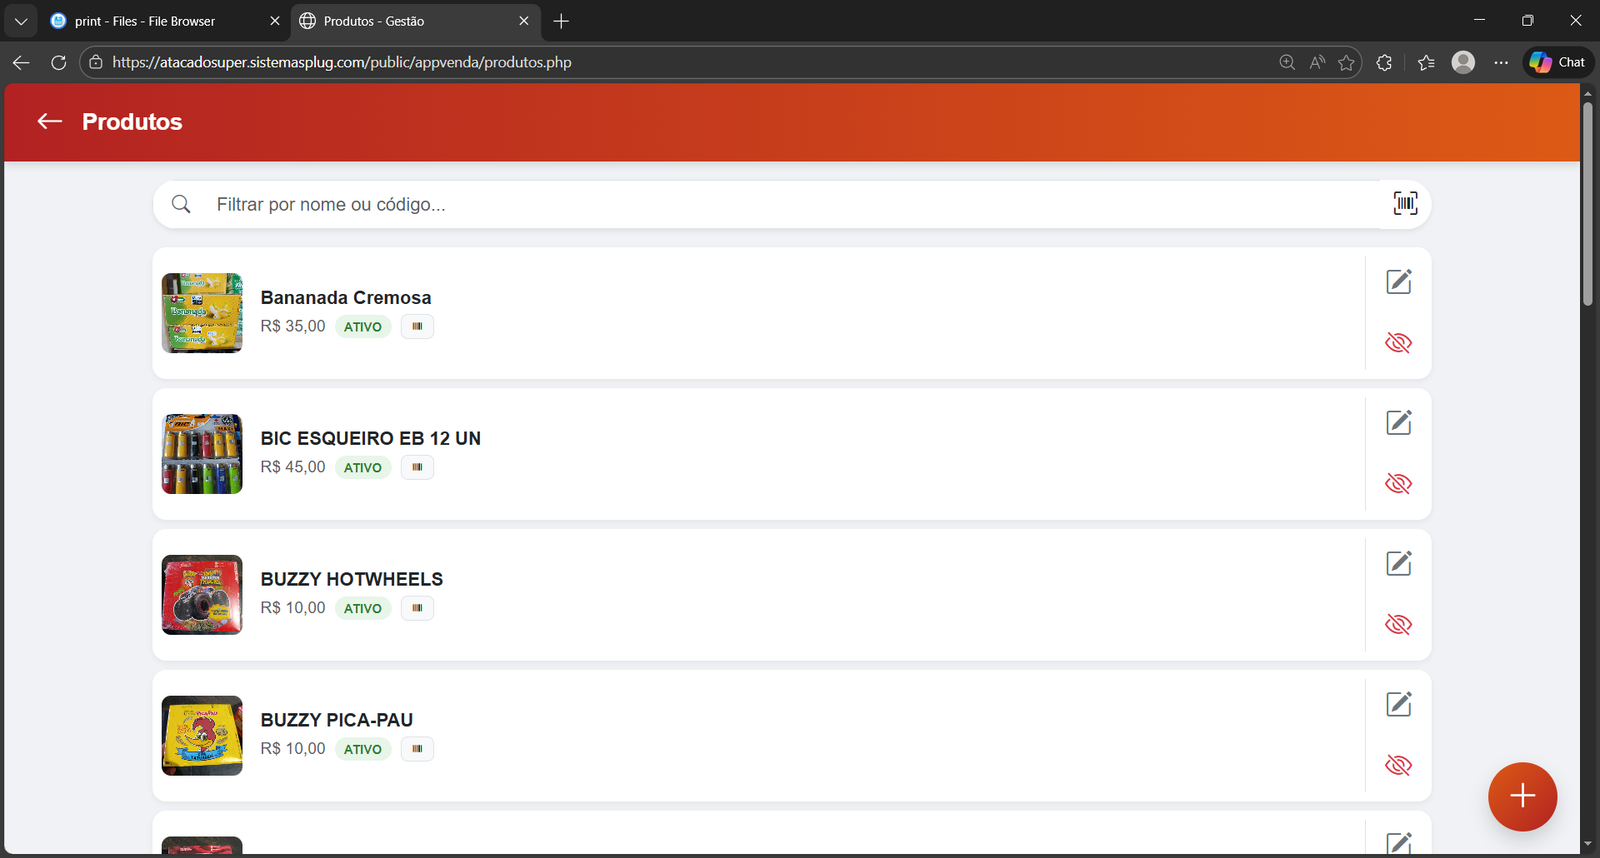Edit the BUZZY HOTWHEELS product
Image resolution: width=1600 pixels, height=858 pixels.
tap(1398, 564)
